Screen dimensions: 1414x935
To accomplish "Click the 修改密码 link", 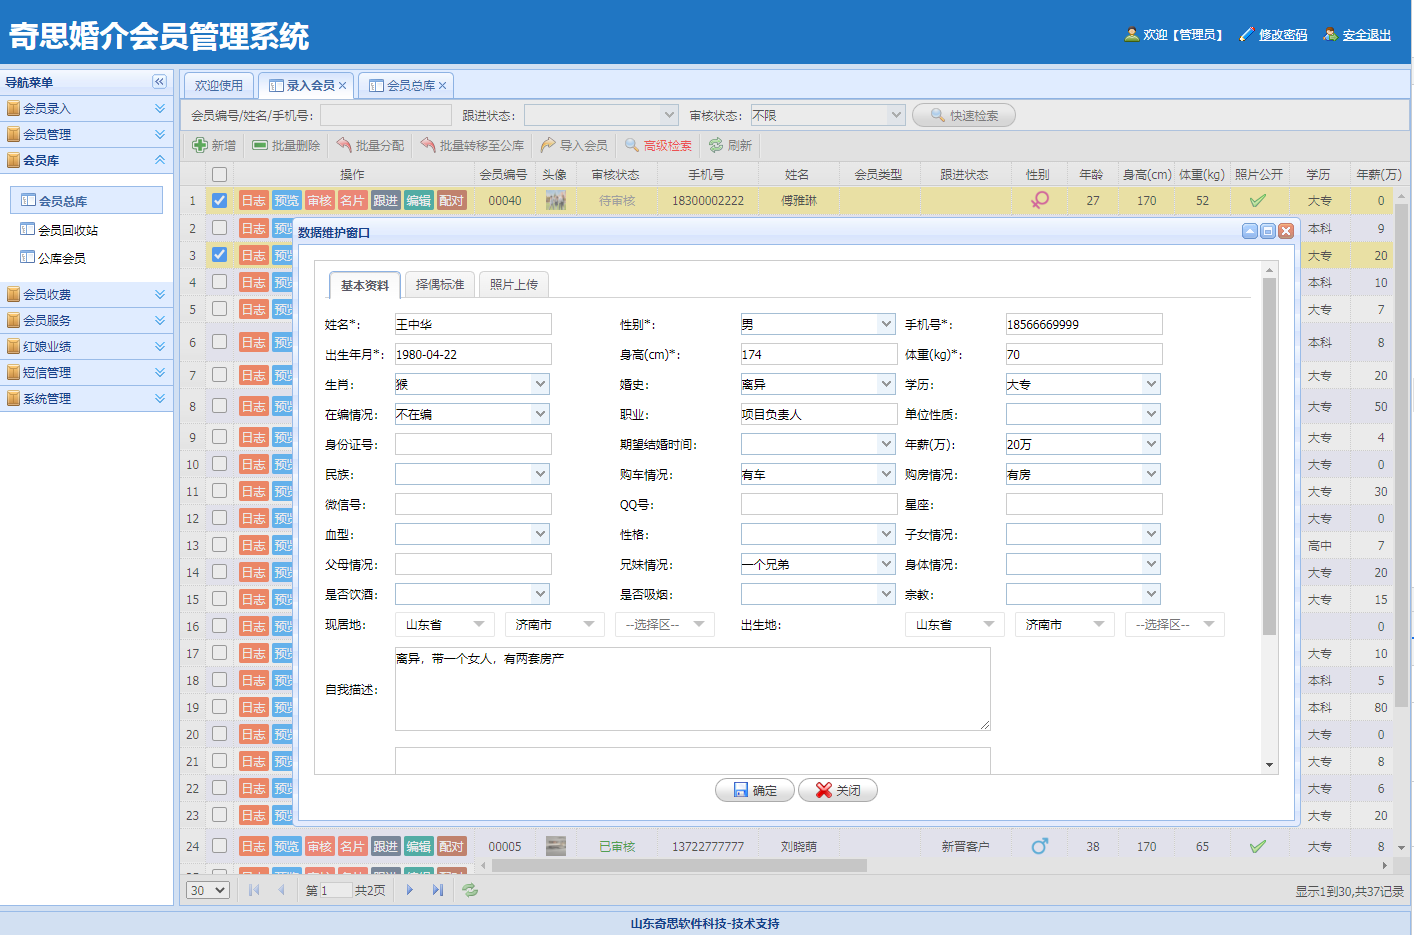I will coord(1283,35).
